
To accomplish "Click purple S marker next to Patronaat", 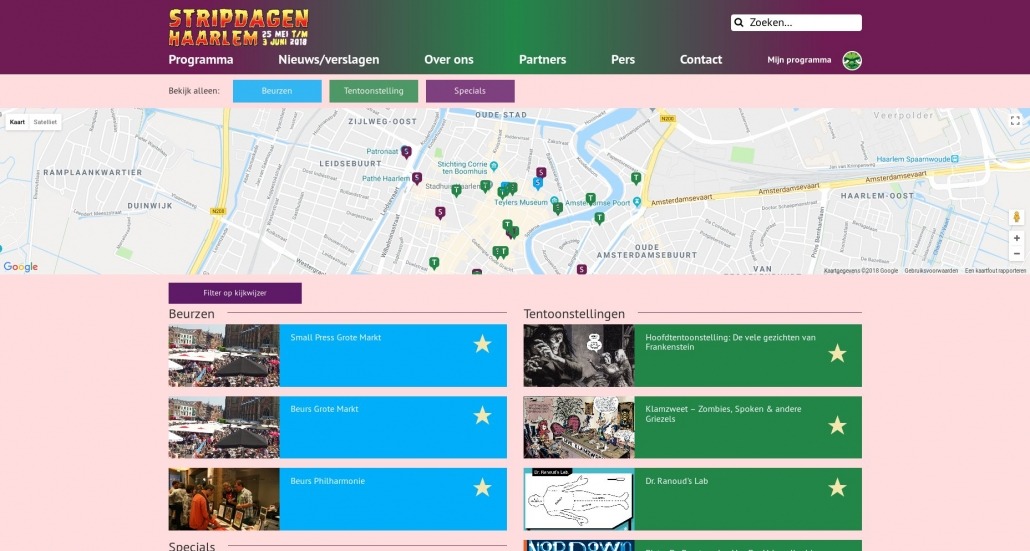I will (406, 152).
